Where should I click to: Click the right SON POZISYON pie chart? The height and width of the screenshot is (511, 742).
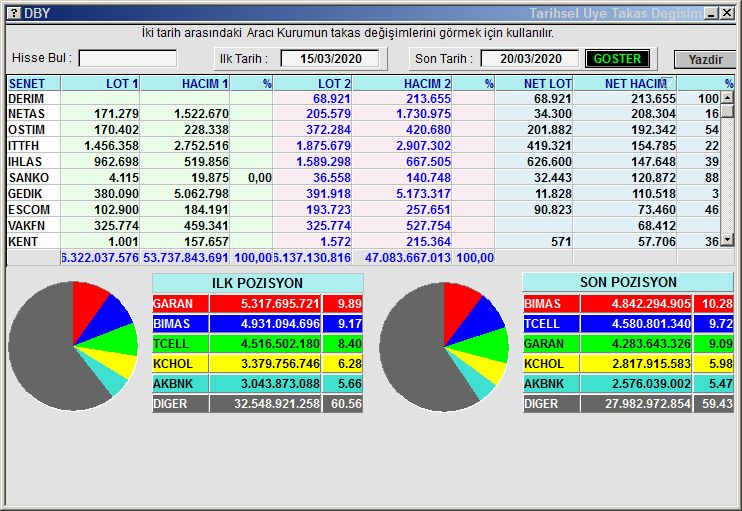(444, 347)
